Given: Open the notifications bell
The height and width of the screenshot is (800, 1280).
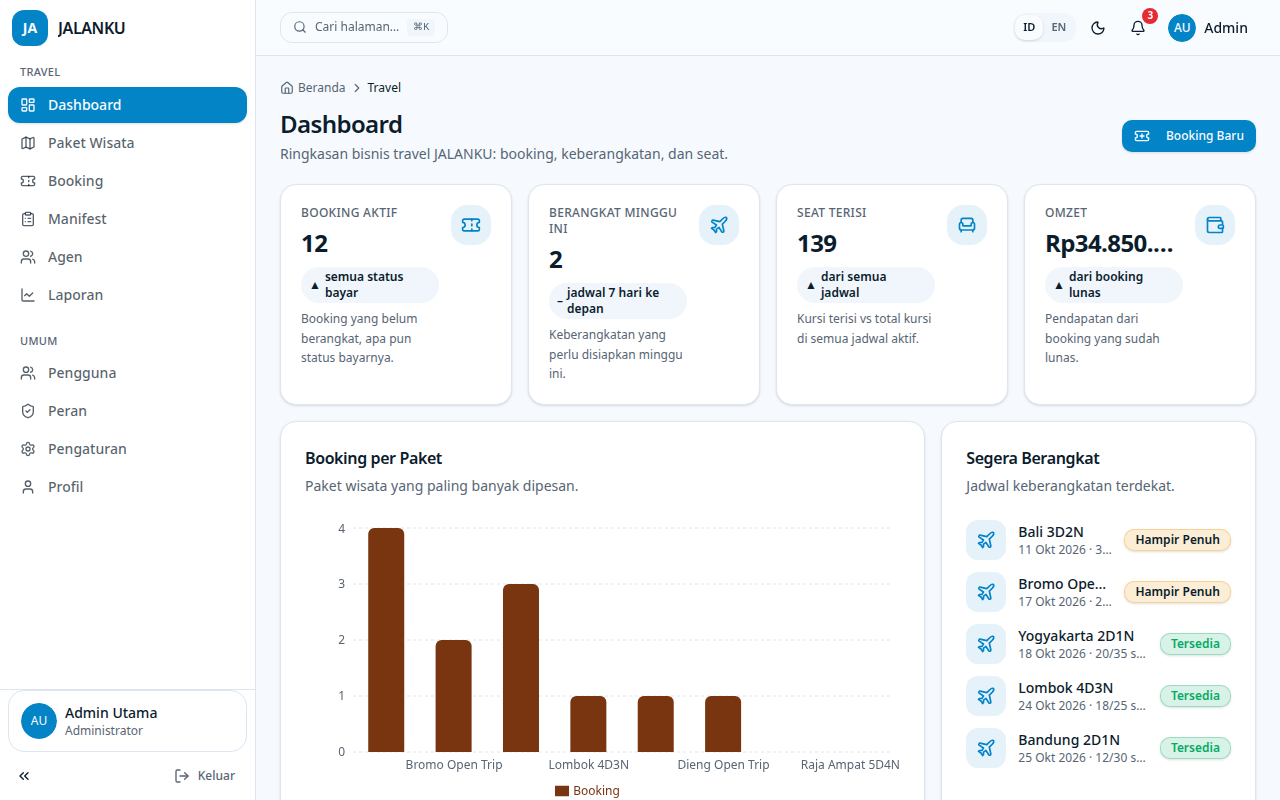Looking at the screenshot, I should pos(1138,28).
